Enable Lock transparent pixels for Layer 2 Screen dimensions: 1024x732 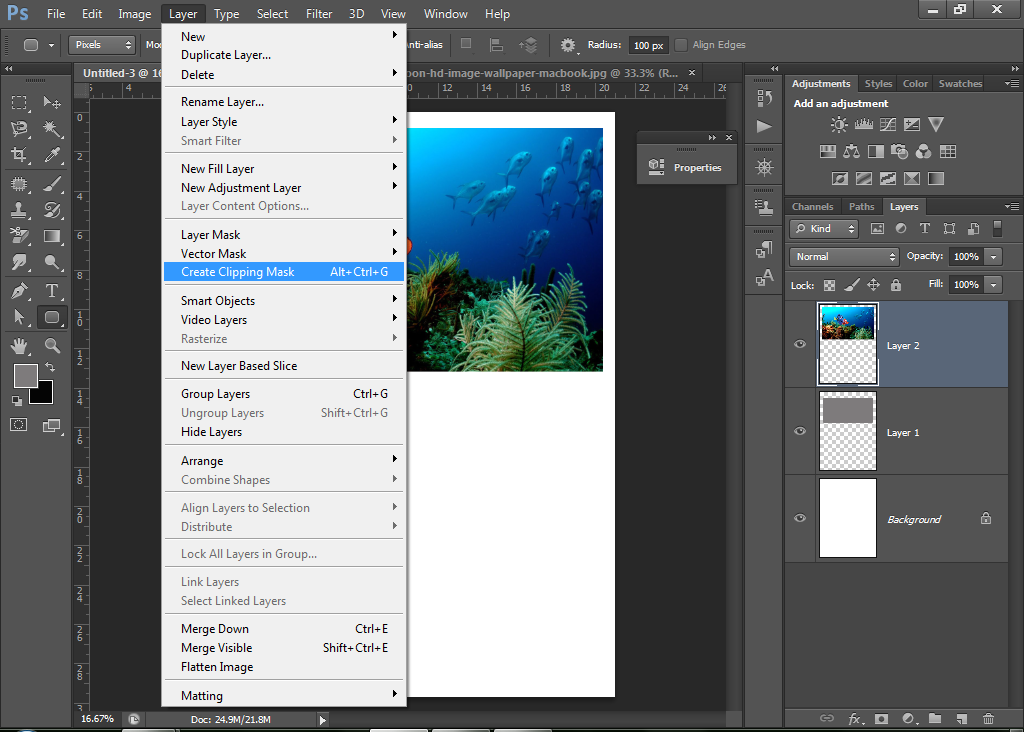point(830,284)
